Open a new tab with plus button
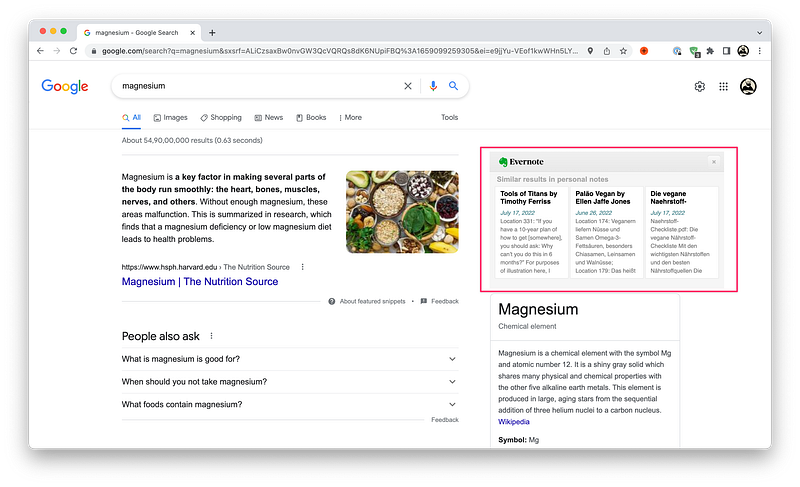The width and height of the screenshot is (800, 487). 212,33
